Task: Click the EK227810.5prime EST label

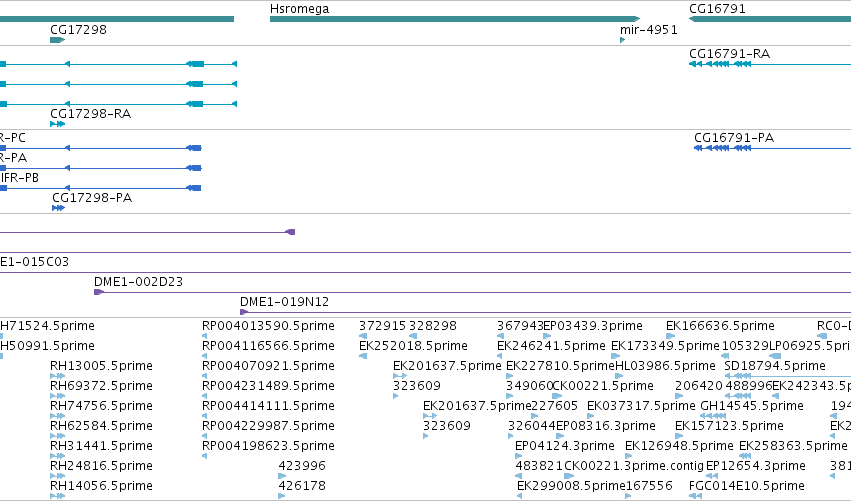Action: [560, 366]
